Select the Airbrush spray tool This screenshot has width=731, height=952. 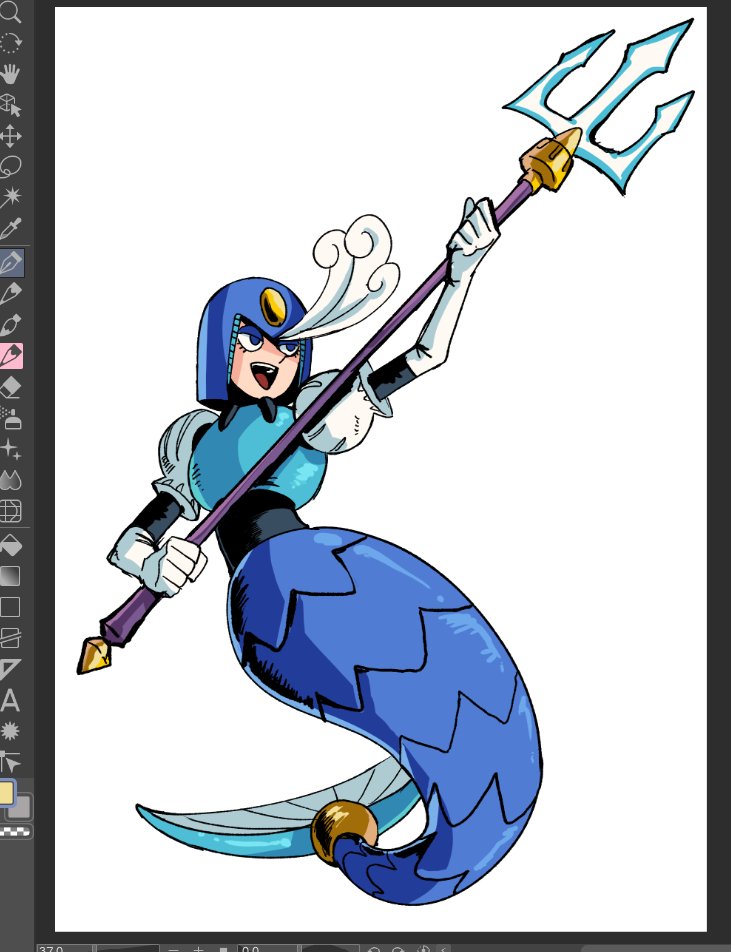pyautogui.click(x=10, y=419)
